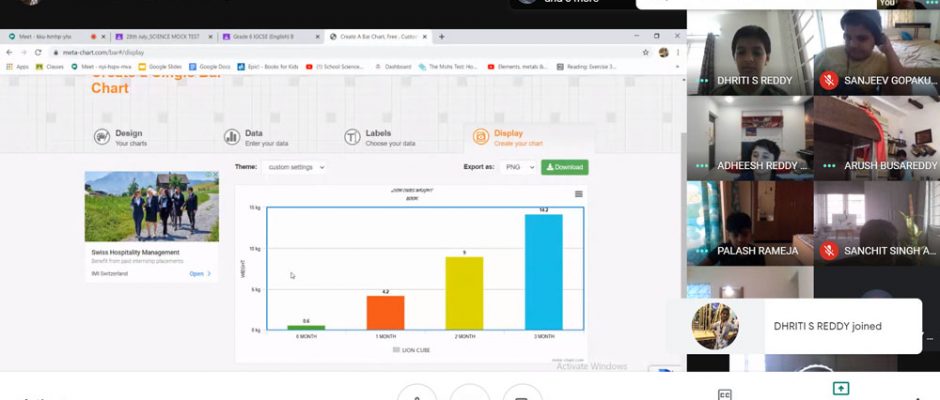Open the Elements, metals YouTube bookmark

click(x=518, y=67)
